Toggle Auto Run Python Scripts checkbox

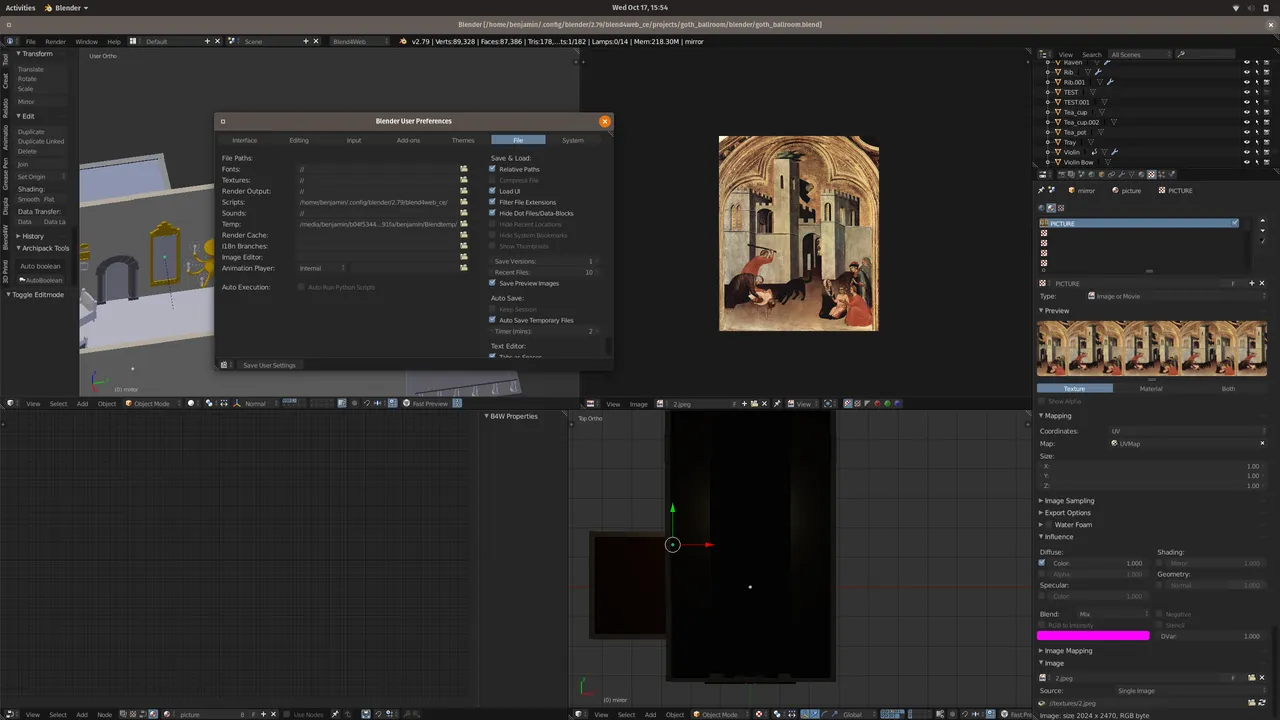click(301, 287)
